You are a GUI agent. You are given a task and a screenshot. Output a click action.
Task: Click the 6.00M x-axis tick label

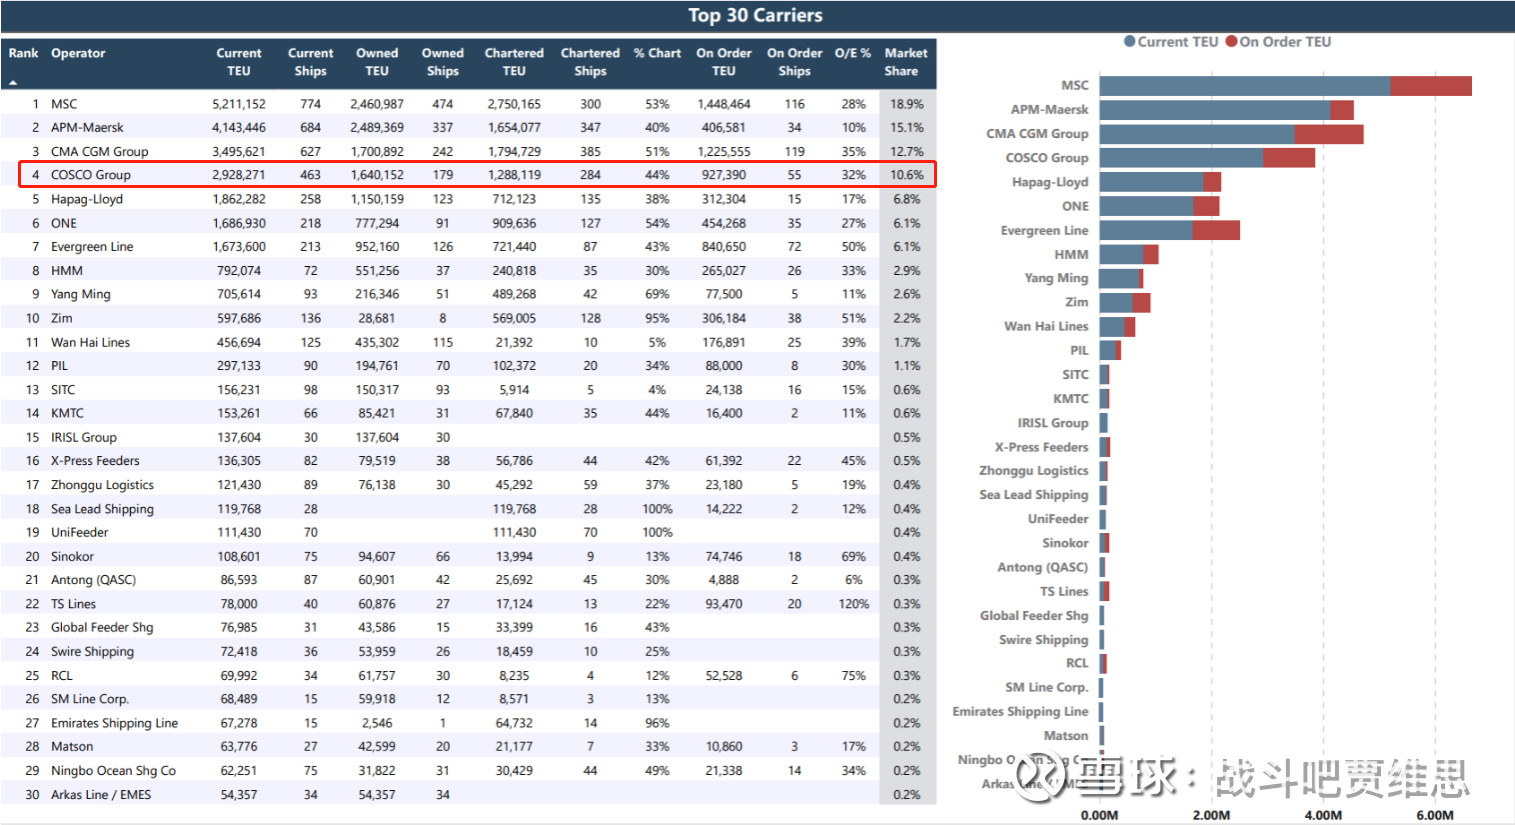coord(1435,815)
